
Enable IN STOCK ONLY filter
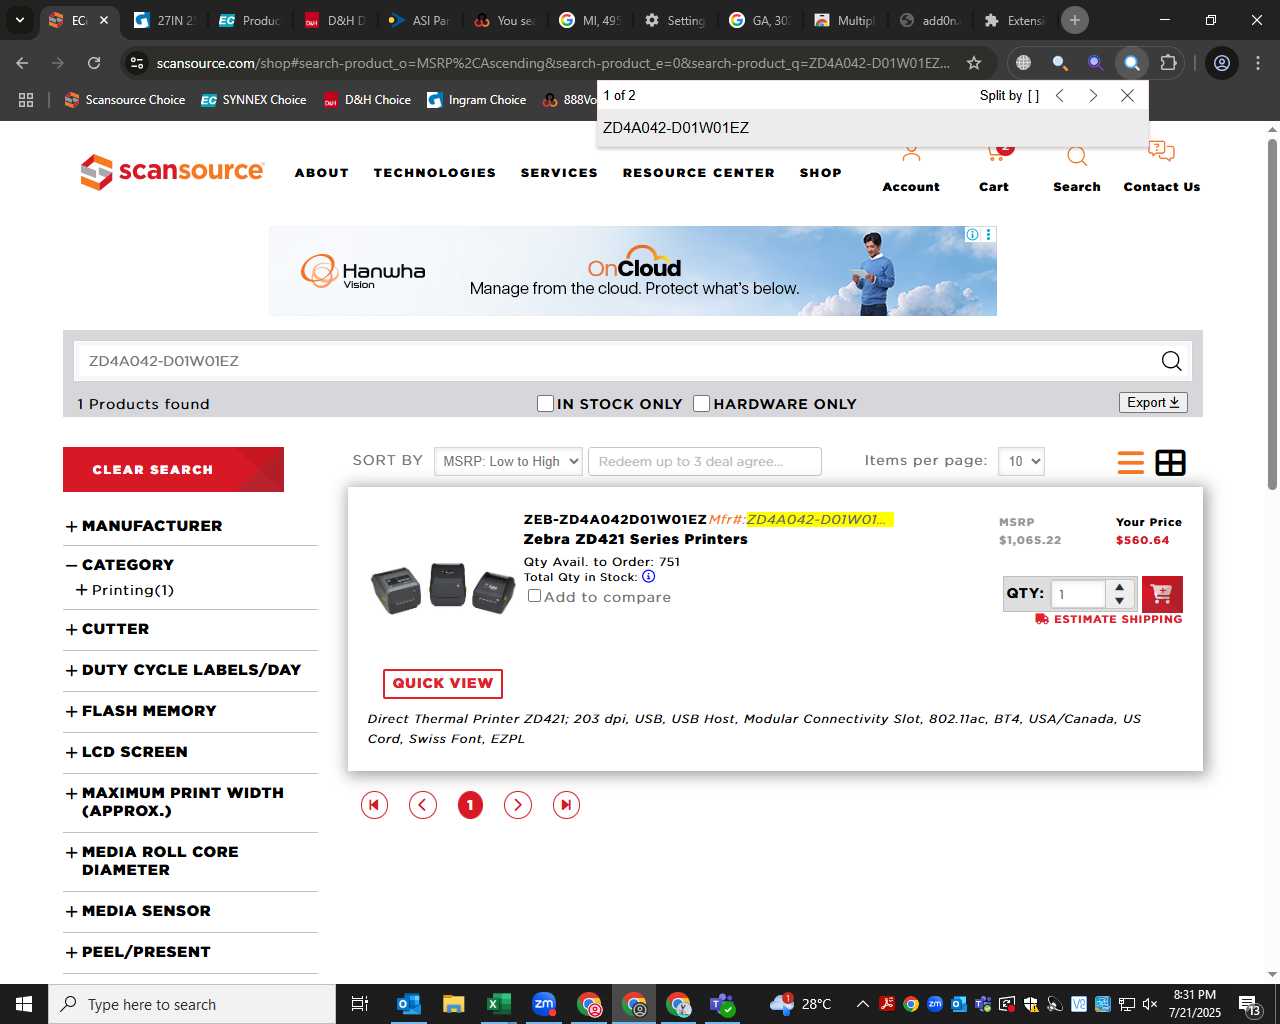click(x=545, y=403)
